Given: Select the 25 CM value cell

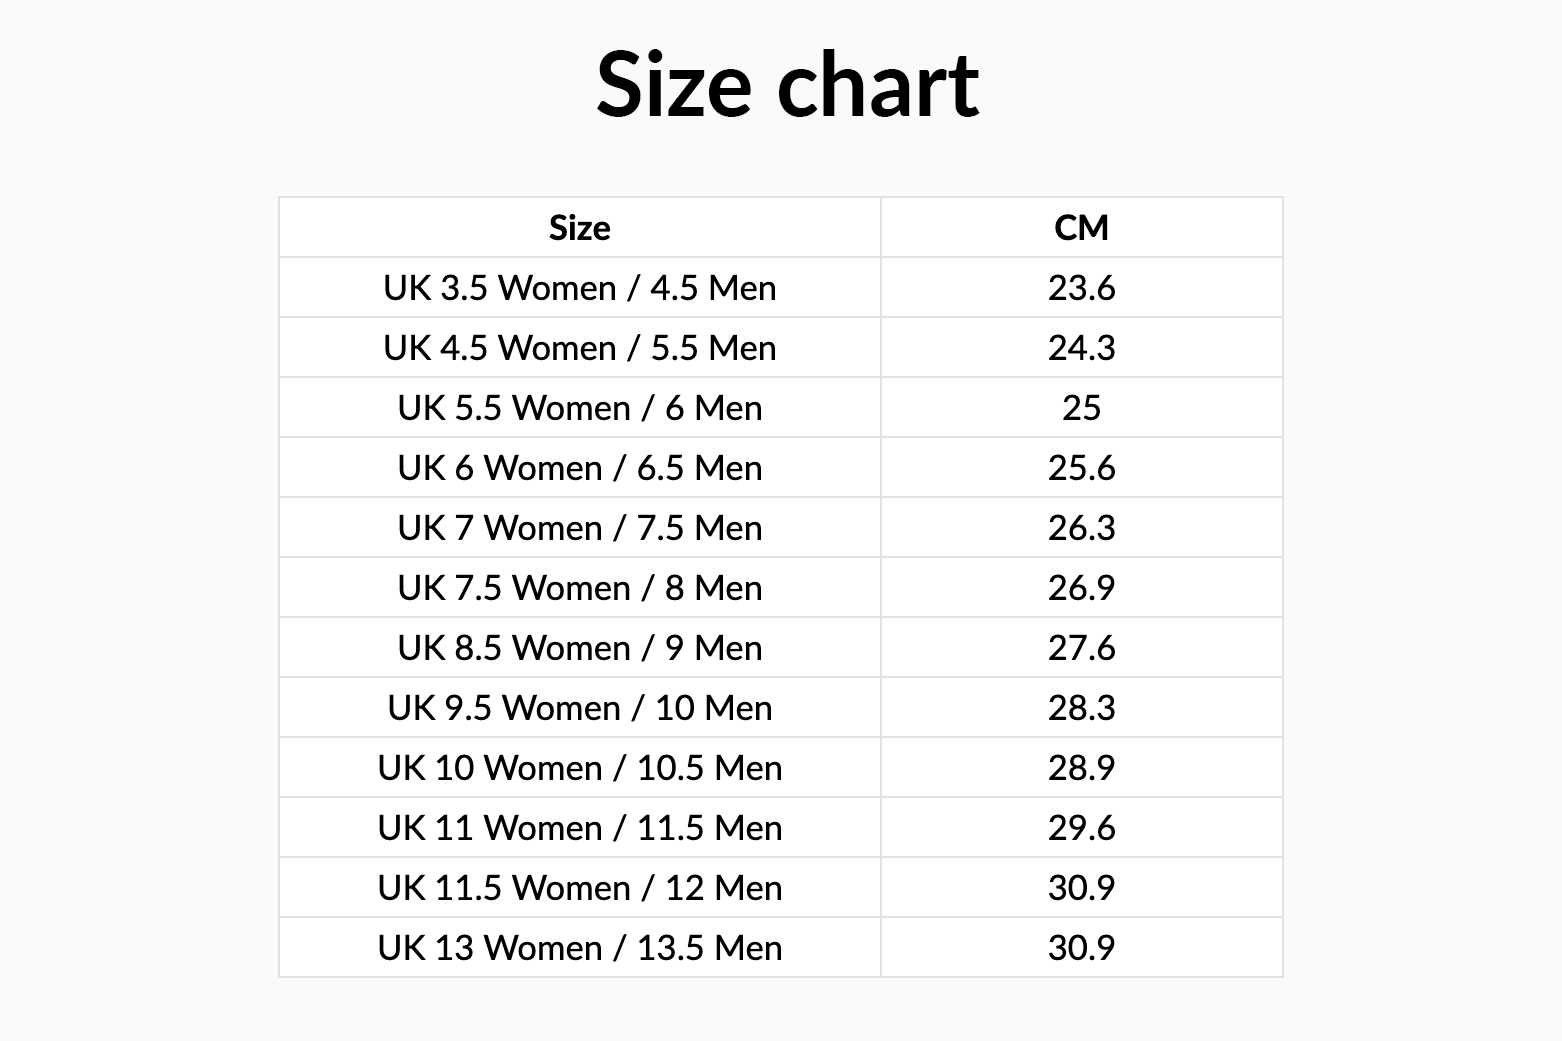Looking at the screenshot, I should click(x=1081, y=408).
